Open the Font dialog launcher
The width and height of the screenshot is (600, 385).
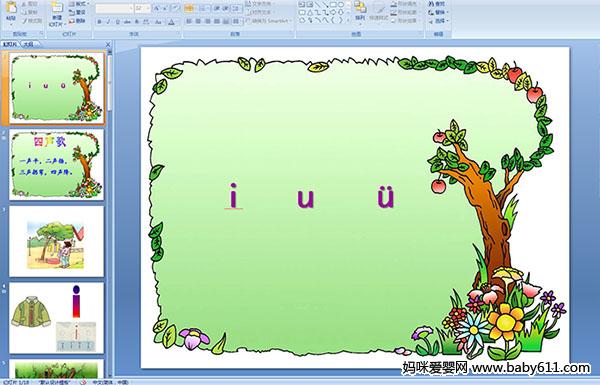(x=178, y=34)
